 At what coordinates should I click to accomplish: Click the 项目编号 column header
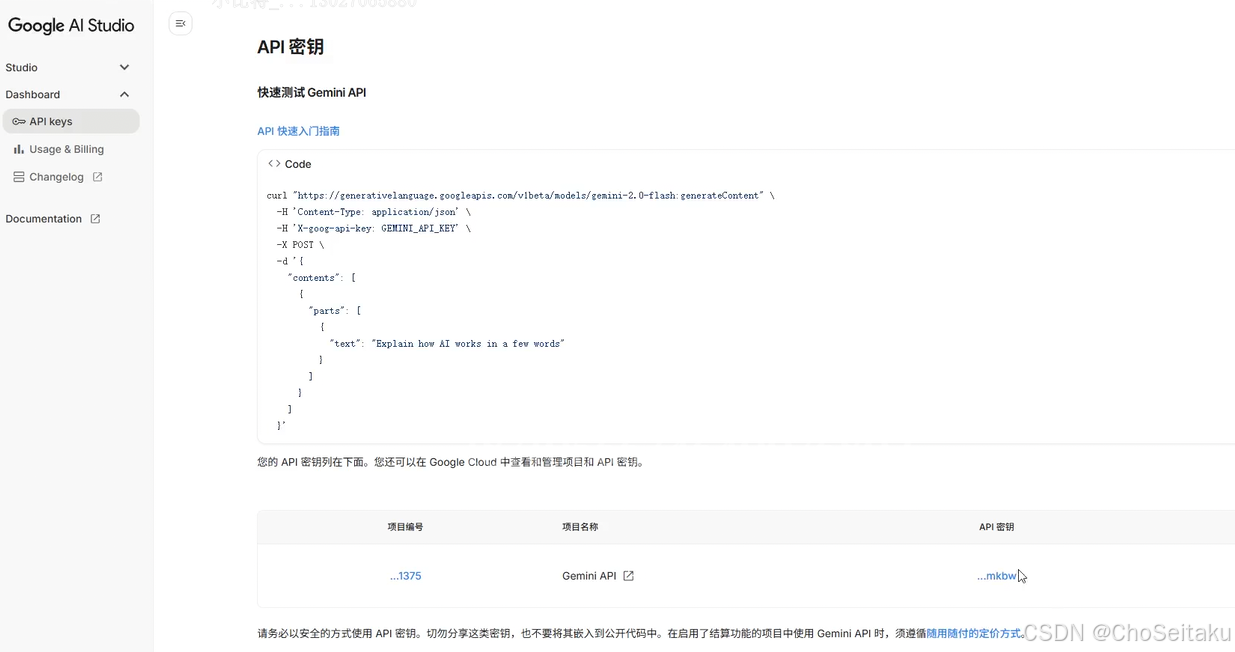[405, 527]
